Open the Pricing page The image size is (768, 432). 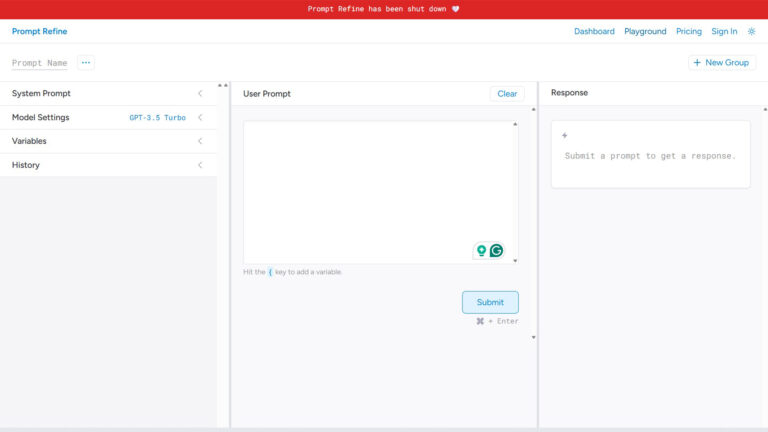(x=689, y=31)
